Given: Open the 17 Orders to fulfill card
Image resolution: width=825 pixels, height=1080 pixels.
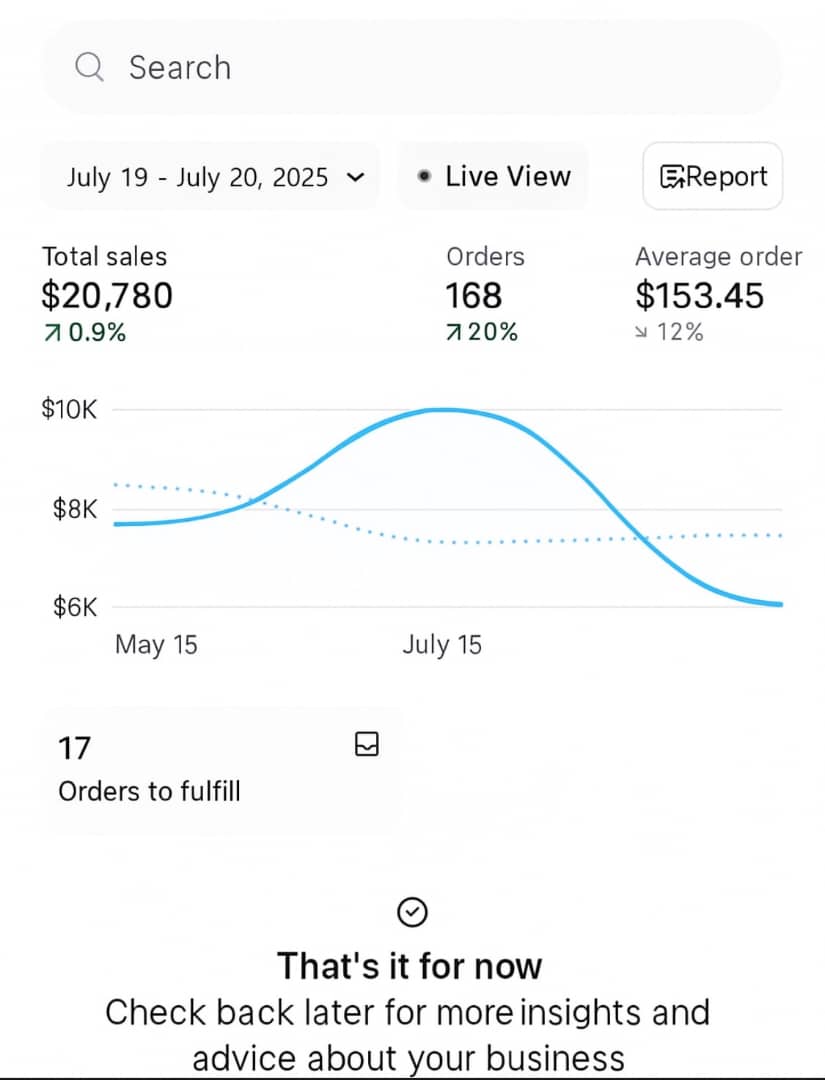Looking at the screenshot, I should (220, 769).
